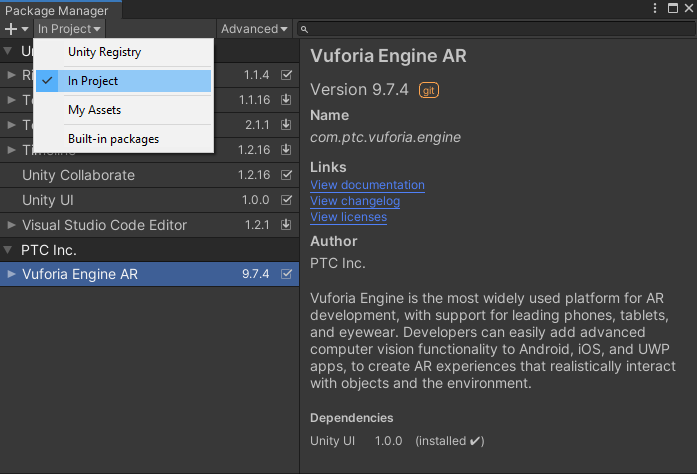
Task: Expand Visual Studio Code Editor entry
Action: tap(11, 225)
